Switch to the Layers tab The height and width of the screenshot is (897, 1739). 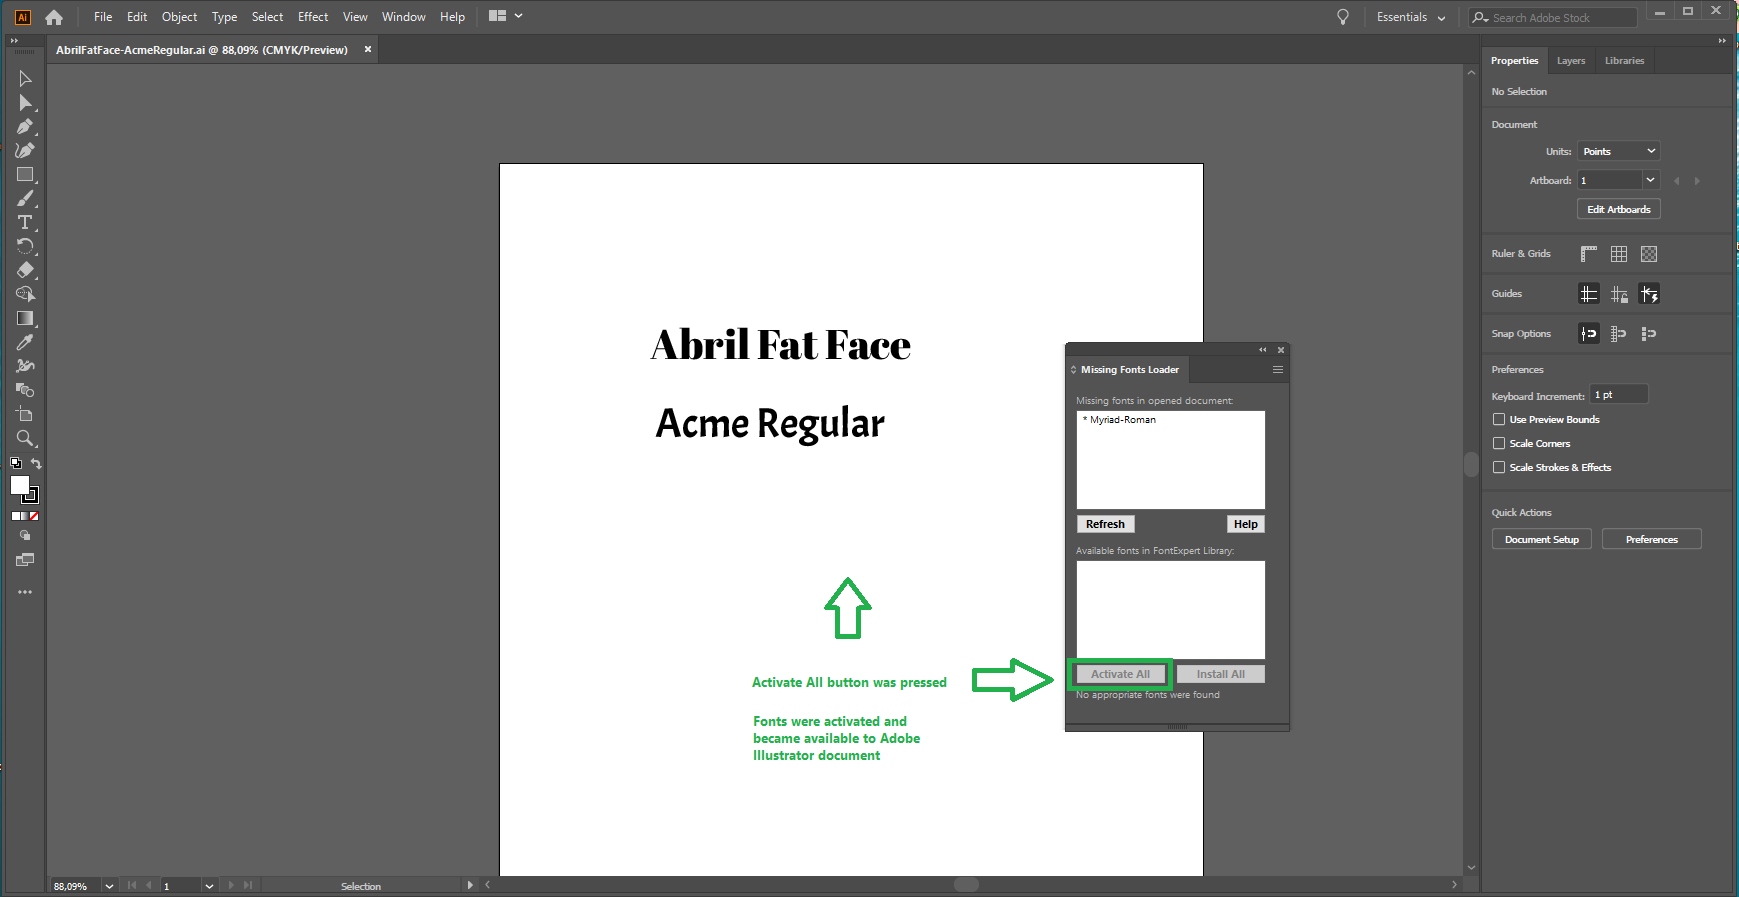tap(1571, 61)
